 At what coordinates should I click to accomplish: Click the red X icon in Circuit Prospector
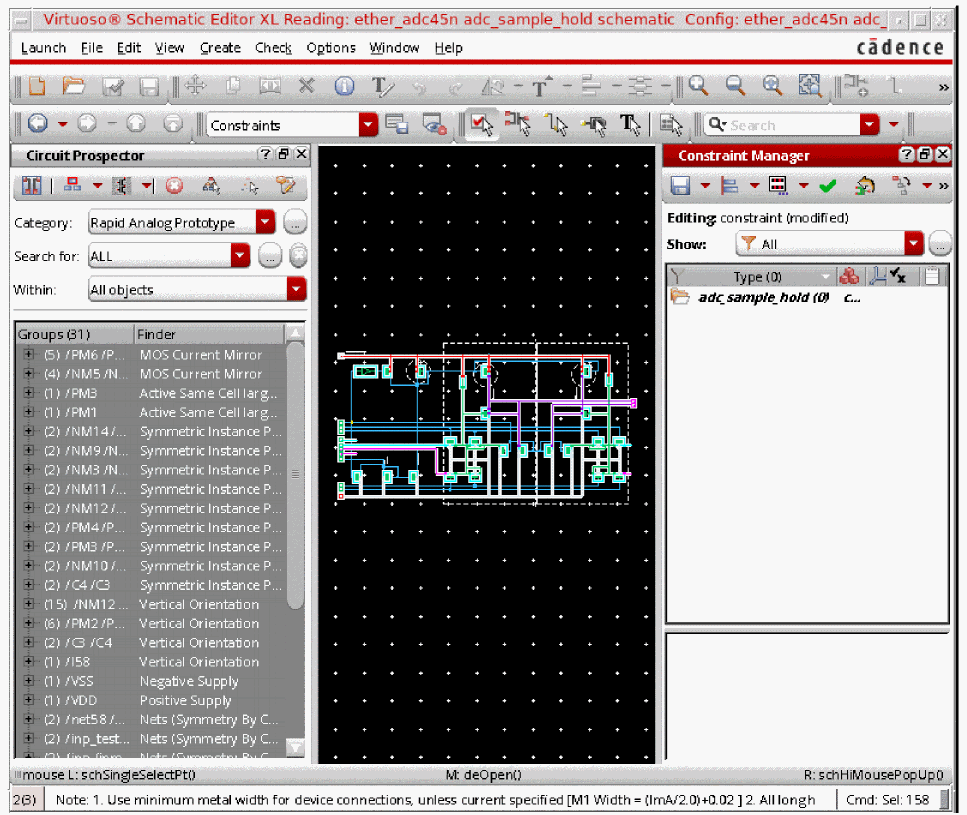pos(175,185)
